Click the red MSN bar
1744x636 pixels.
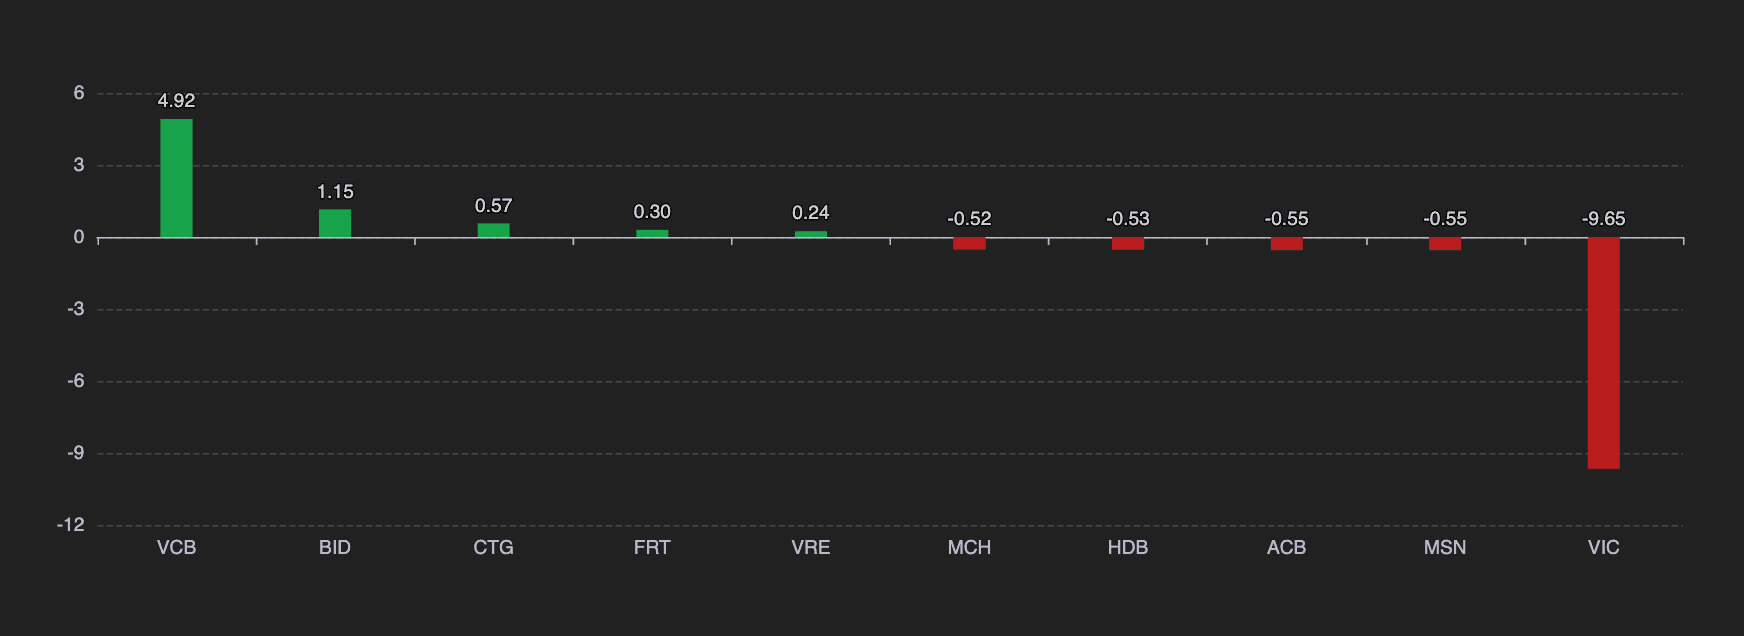click(1445, 244)
